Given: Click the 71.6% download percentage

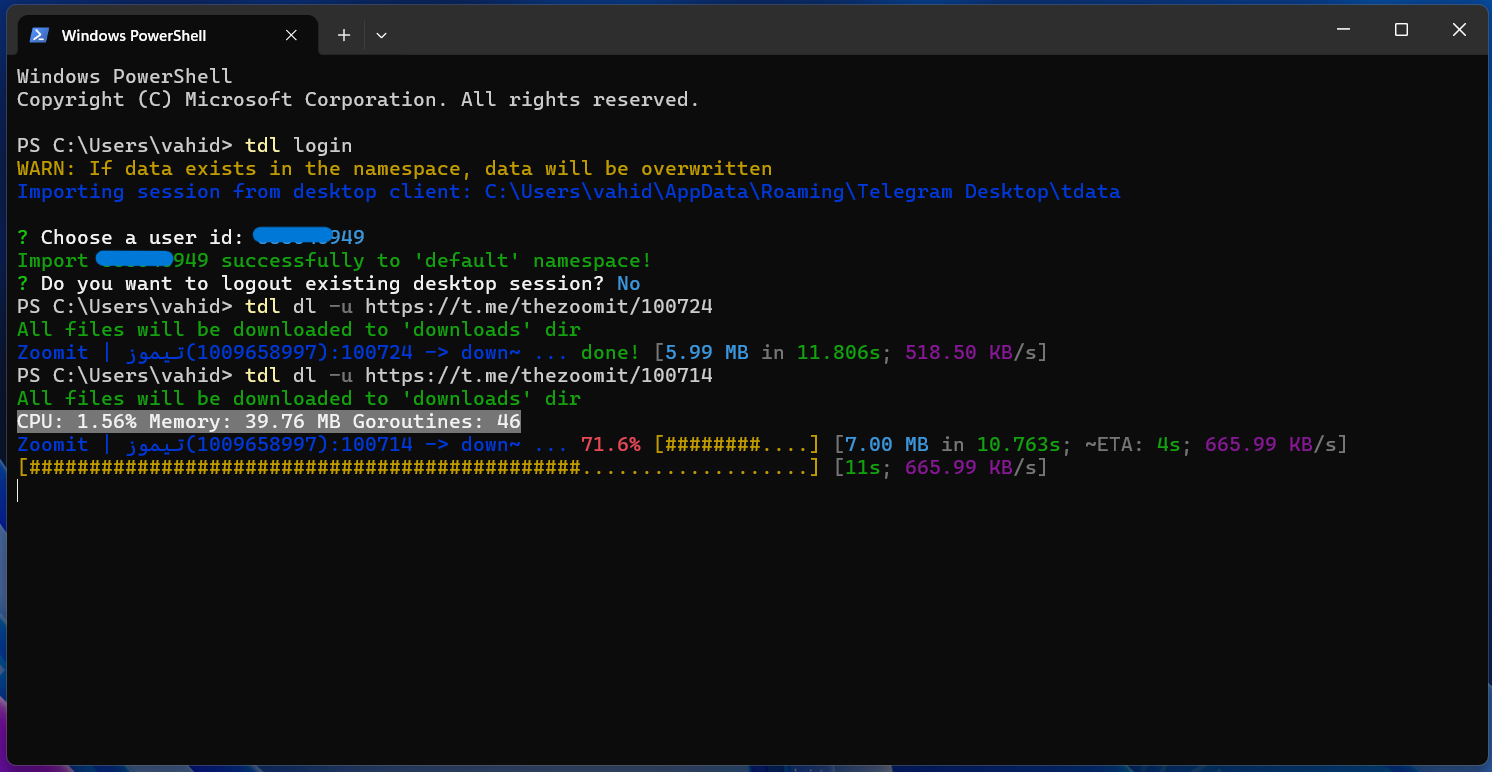Looking at the screenshot, I should pyautogui.click(x=611, y=445).
